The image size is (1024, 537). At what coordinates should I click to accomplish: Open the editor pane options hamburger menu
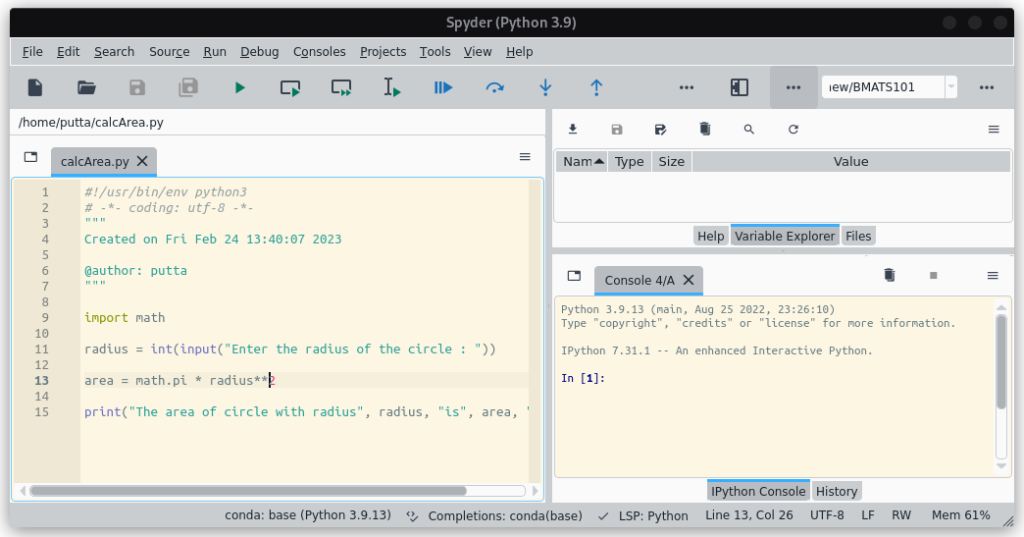coord(524,157)
